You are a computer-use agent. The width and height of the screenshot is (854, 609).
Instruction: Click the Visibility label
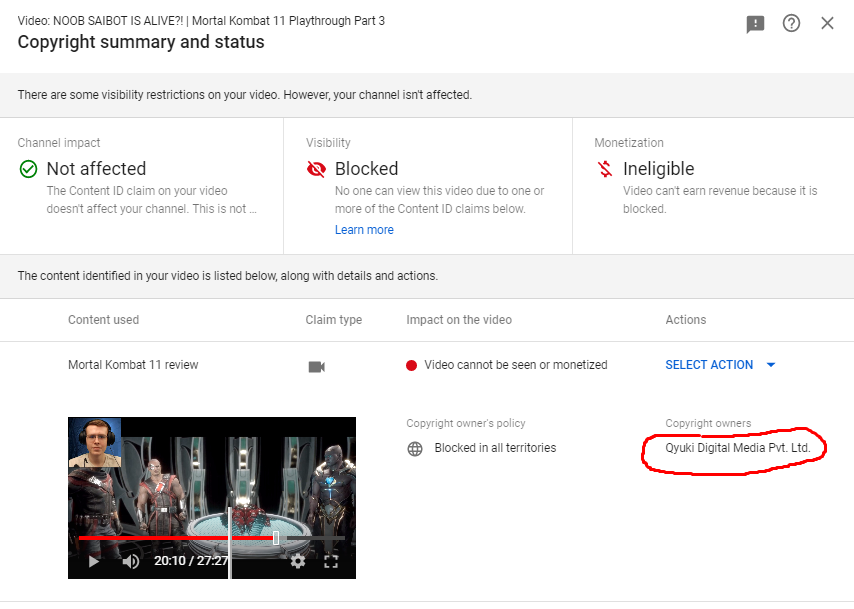coord(328,143)
